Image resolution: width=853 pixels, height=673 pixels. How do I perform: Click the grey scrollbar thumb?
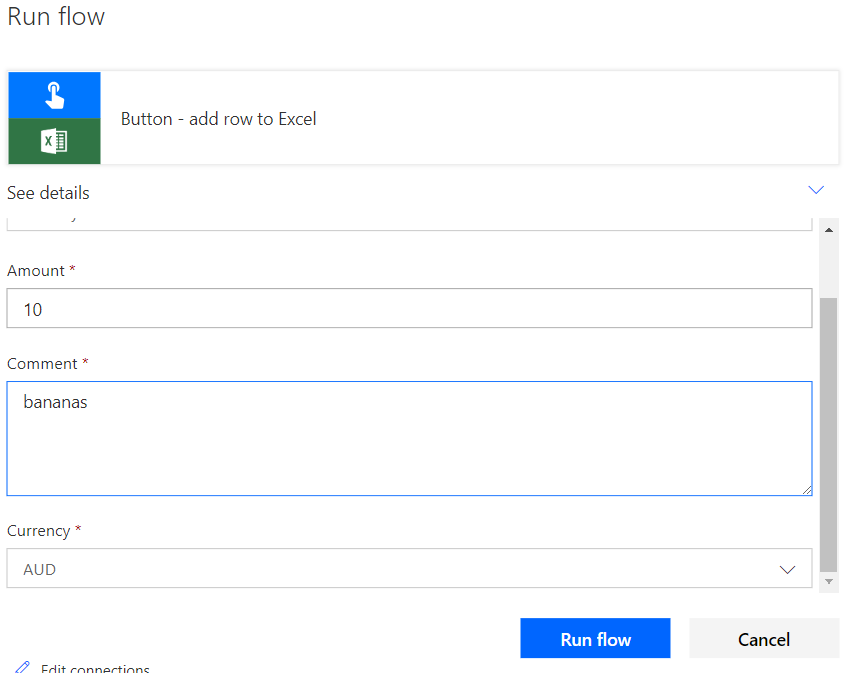pyautogui.click(x=828, y=430)
